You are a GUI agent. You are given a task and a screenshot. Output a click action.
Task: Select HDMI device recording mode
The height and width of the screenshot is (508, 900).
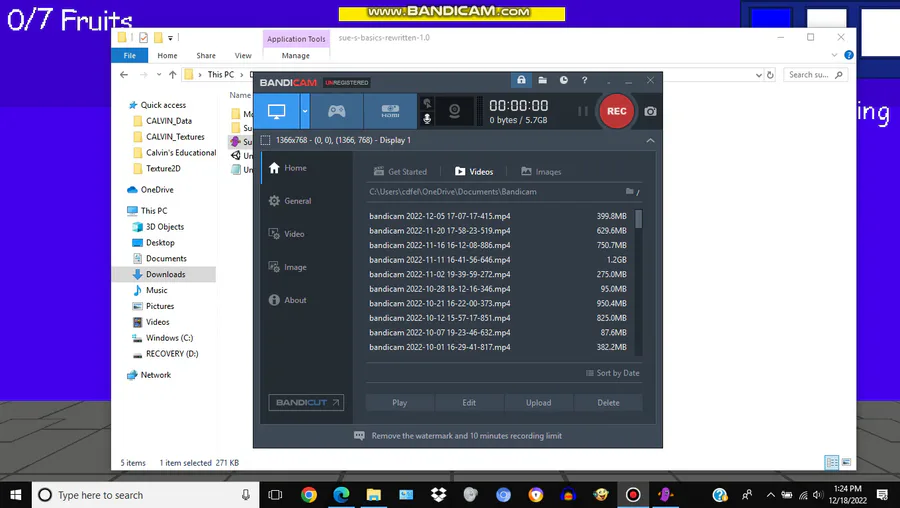pyautogui.click(x=390, y=111)
